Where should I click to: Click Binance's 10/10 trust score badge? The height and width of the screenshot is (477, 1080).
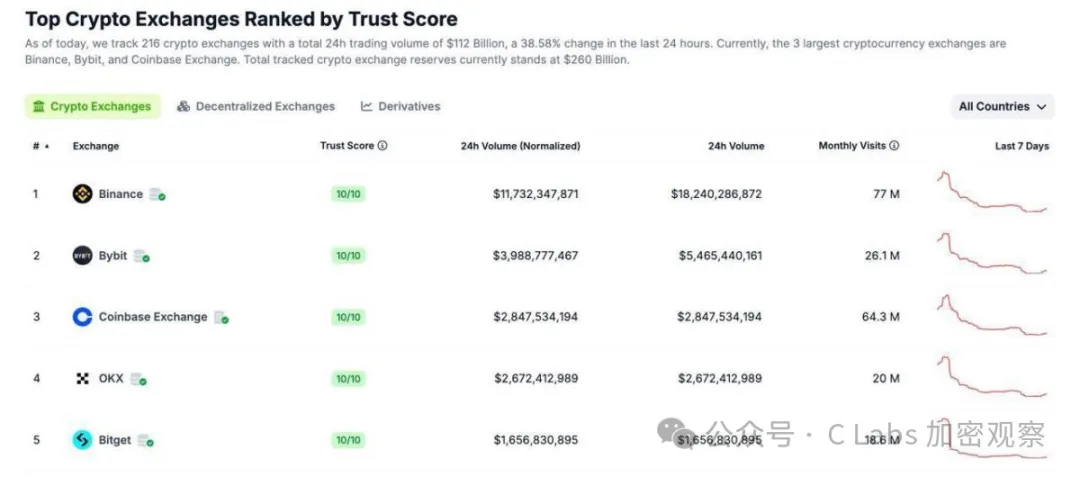pyautogui.click(x=348, y=194)
